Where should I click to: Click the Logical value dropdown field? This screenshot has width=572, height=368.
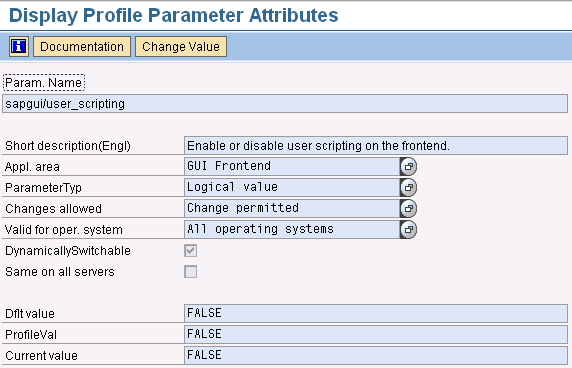click(292, 187)
